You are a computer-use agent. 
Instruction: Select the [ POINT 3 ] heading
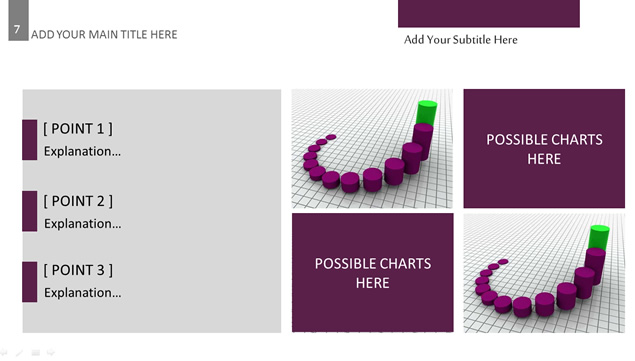(x=78, y=270)
